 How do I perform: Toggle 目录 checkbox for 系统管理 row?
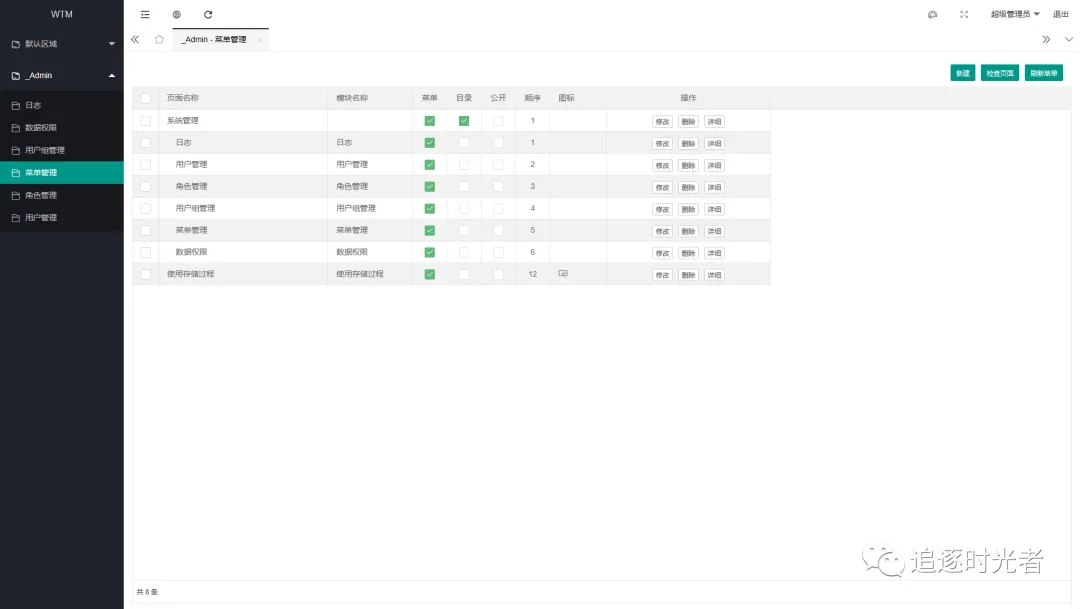coord(464,121)
